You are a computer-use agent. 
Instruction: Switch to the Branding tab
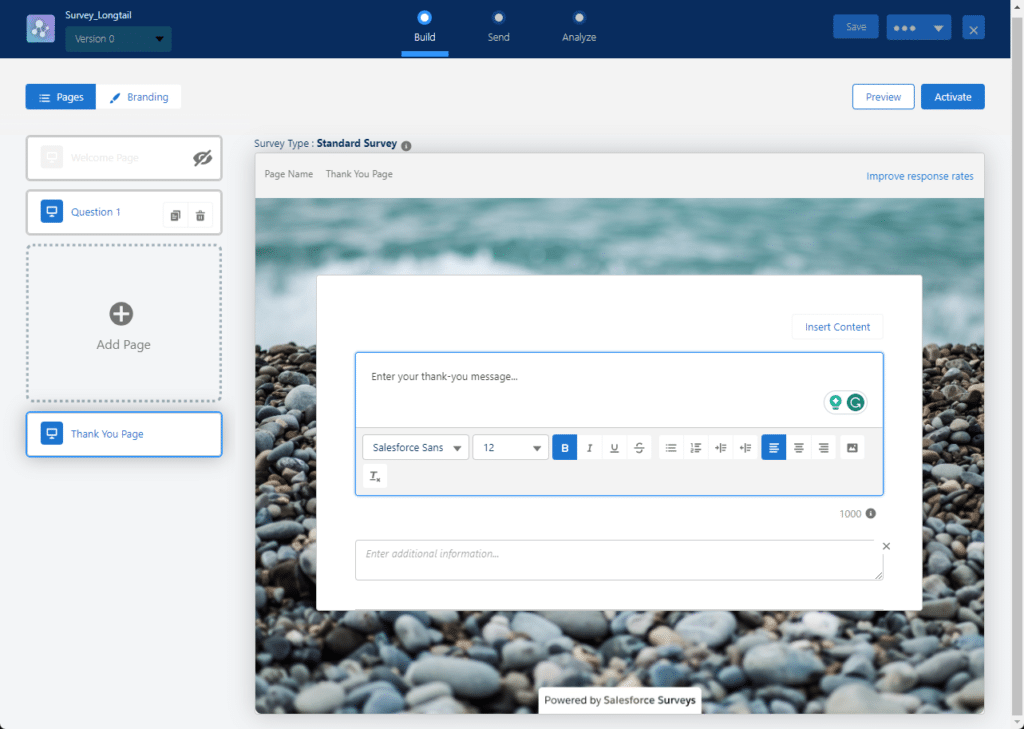pos(139,97)
